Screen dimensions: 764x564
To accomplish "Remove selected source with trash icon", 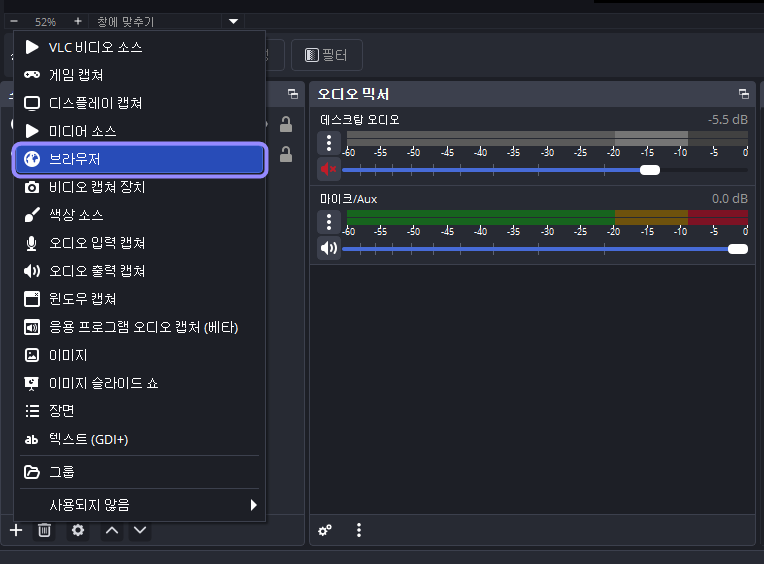I will pyautogui.click(x=44, y=530).
